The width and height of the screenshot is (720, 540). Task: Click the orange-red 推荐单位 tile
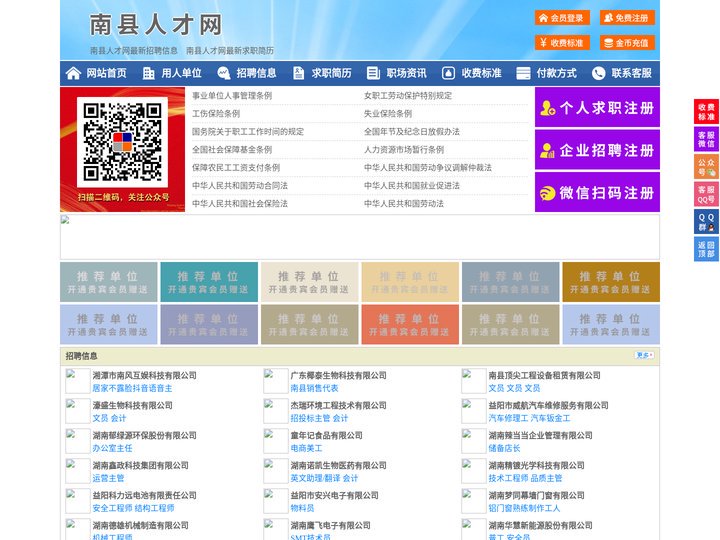pyautogui.click(x=410, y=324)
